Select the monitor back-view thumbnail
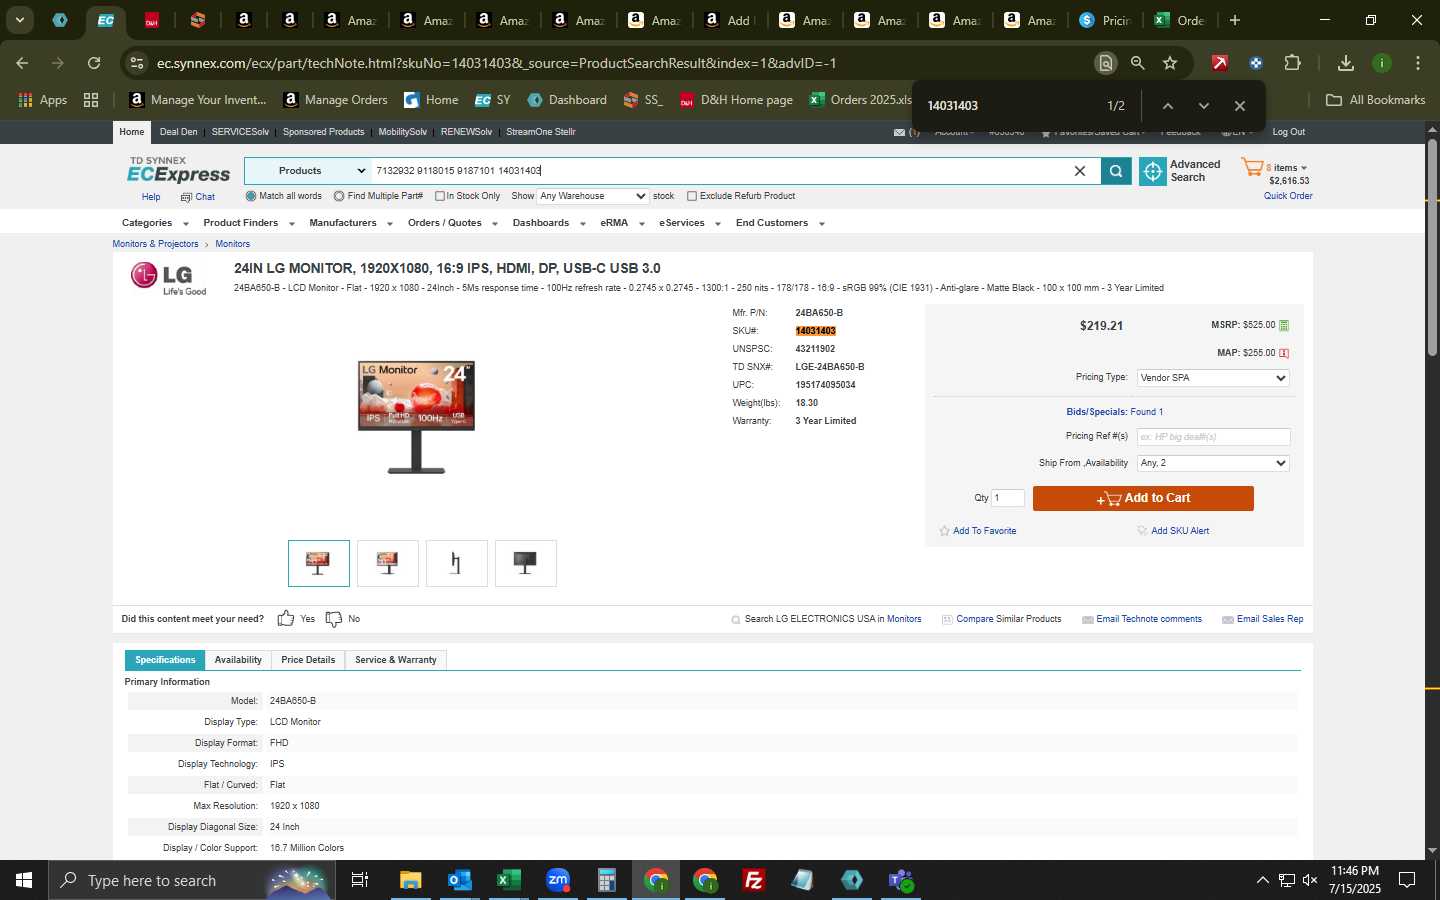This screenshot has height=900, width=1440. click(525, 563)
